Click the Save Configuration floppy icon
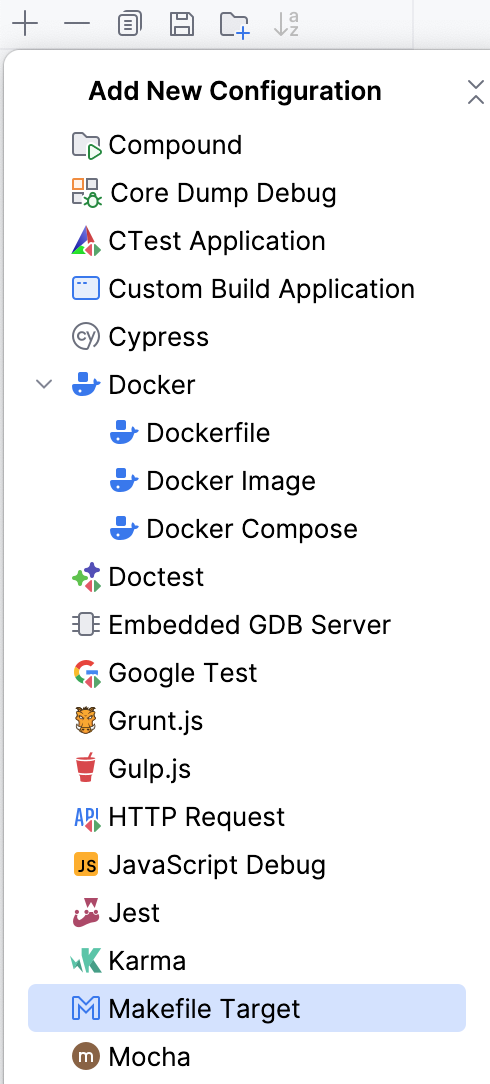Image resolution: width=490 pixels, height=1084 pixels. [181, 24]
